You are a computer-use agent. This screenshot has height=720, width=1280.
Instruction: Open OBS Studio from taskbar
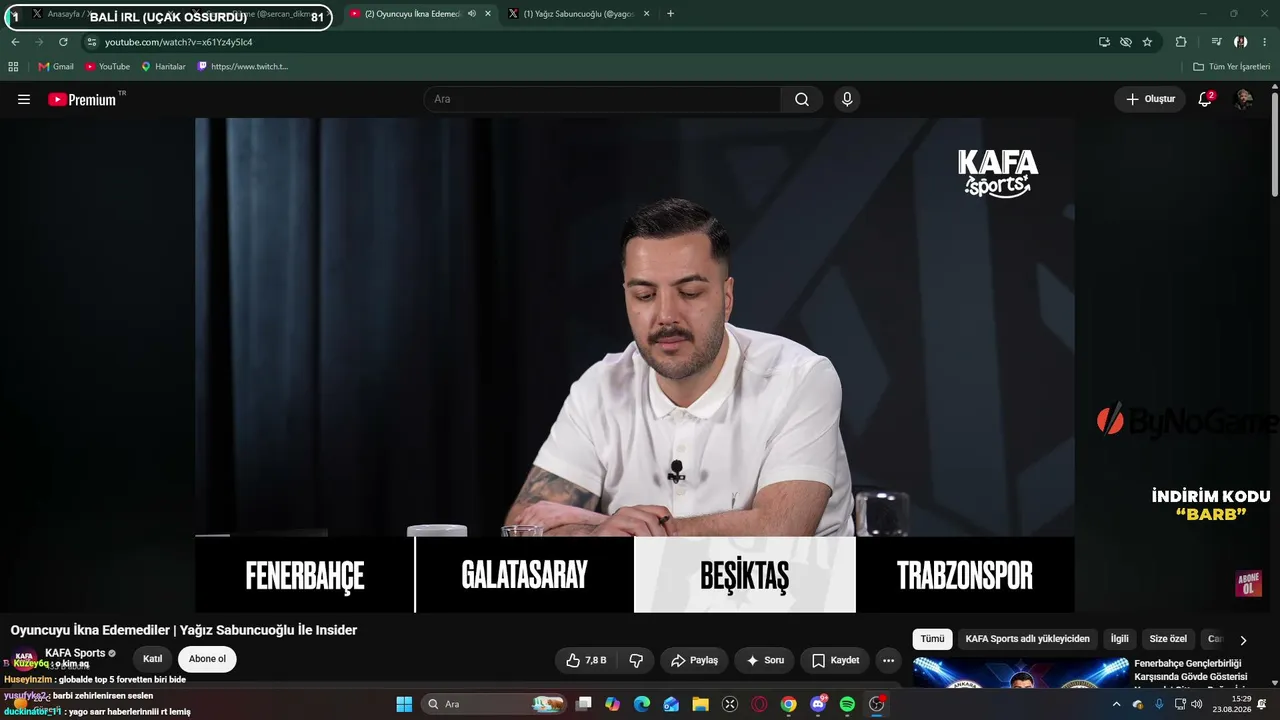click(877, 704)
